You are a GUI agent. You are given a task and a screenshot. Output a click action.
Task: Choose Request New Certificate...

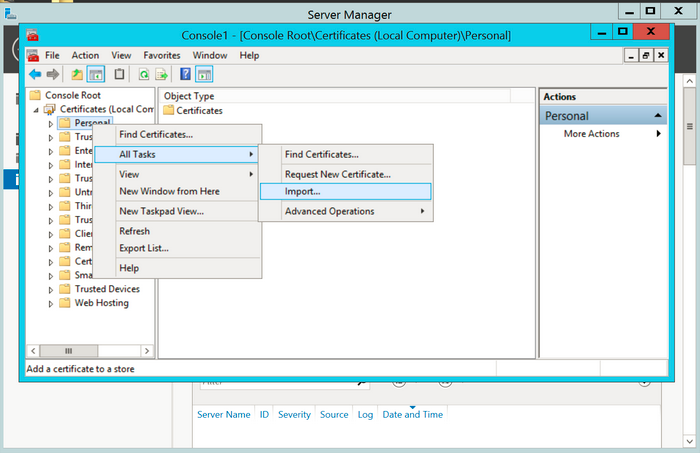tap(346, 175)
